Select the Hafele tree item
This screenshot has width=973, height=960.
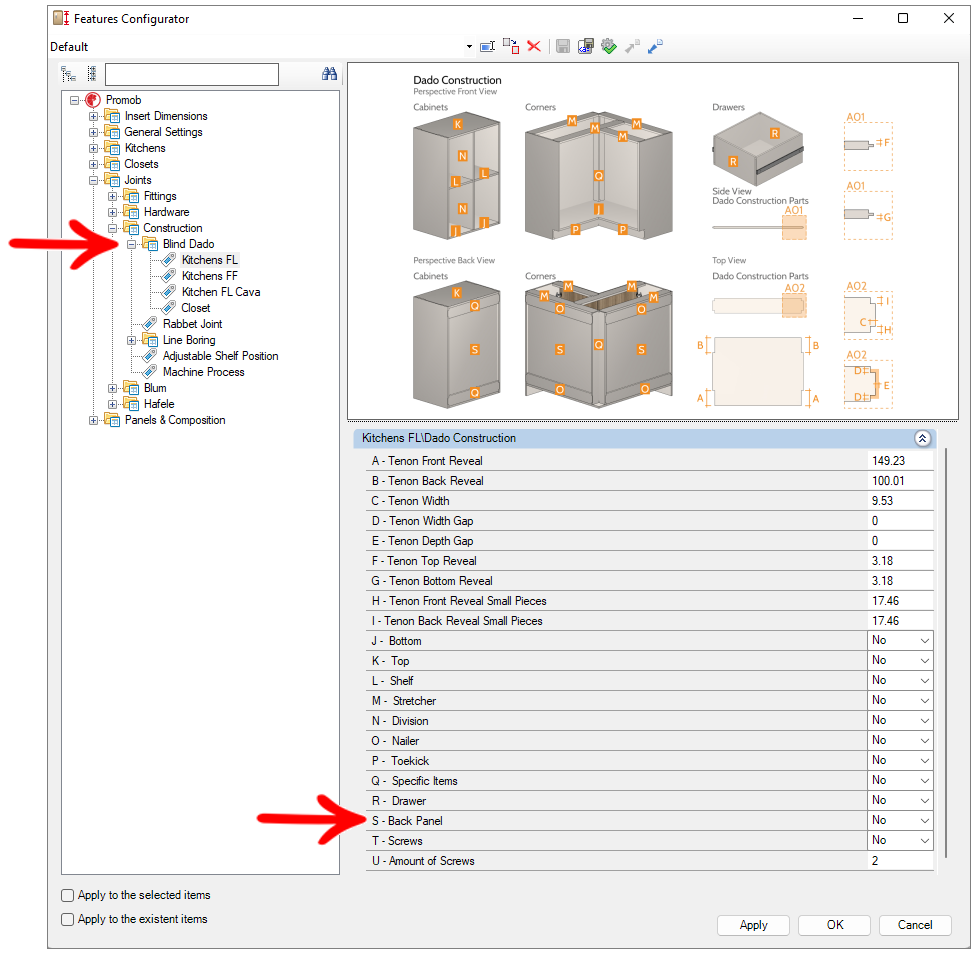pyautogui.click(x=159, y=404)
